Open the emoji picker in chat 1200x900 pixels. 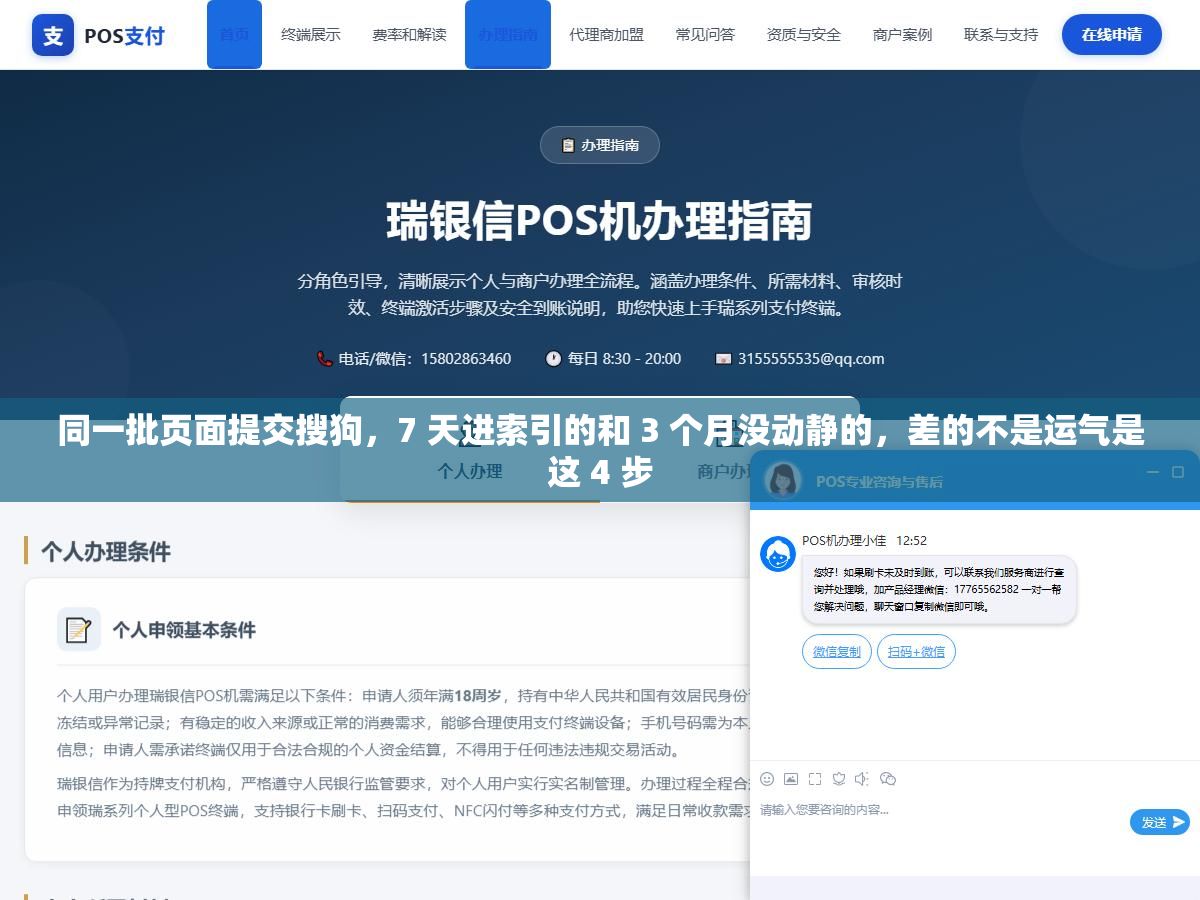[767, 778]
